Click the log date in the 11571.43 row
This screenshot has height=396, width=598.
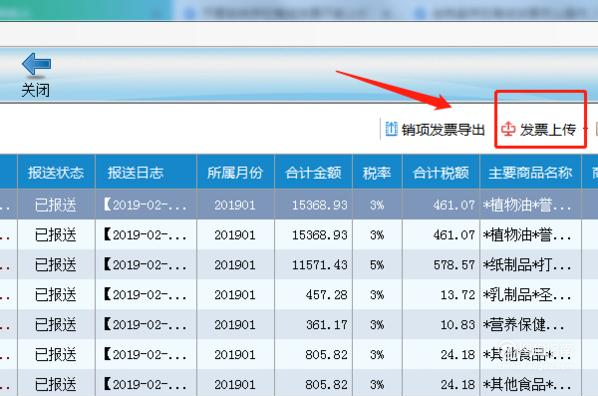[x=145, y=265]
